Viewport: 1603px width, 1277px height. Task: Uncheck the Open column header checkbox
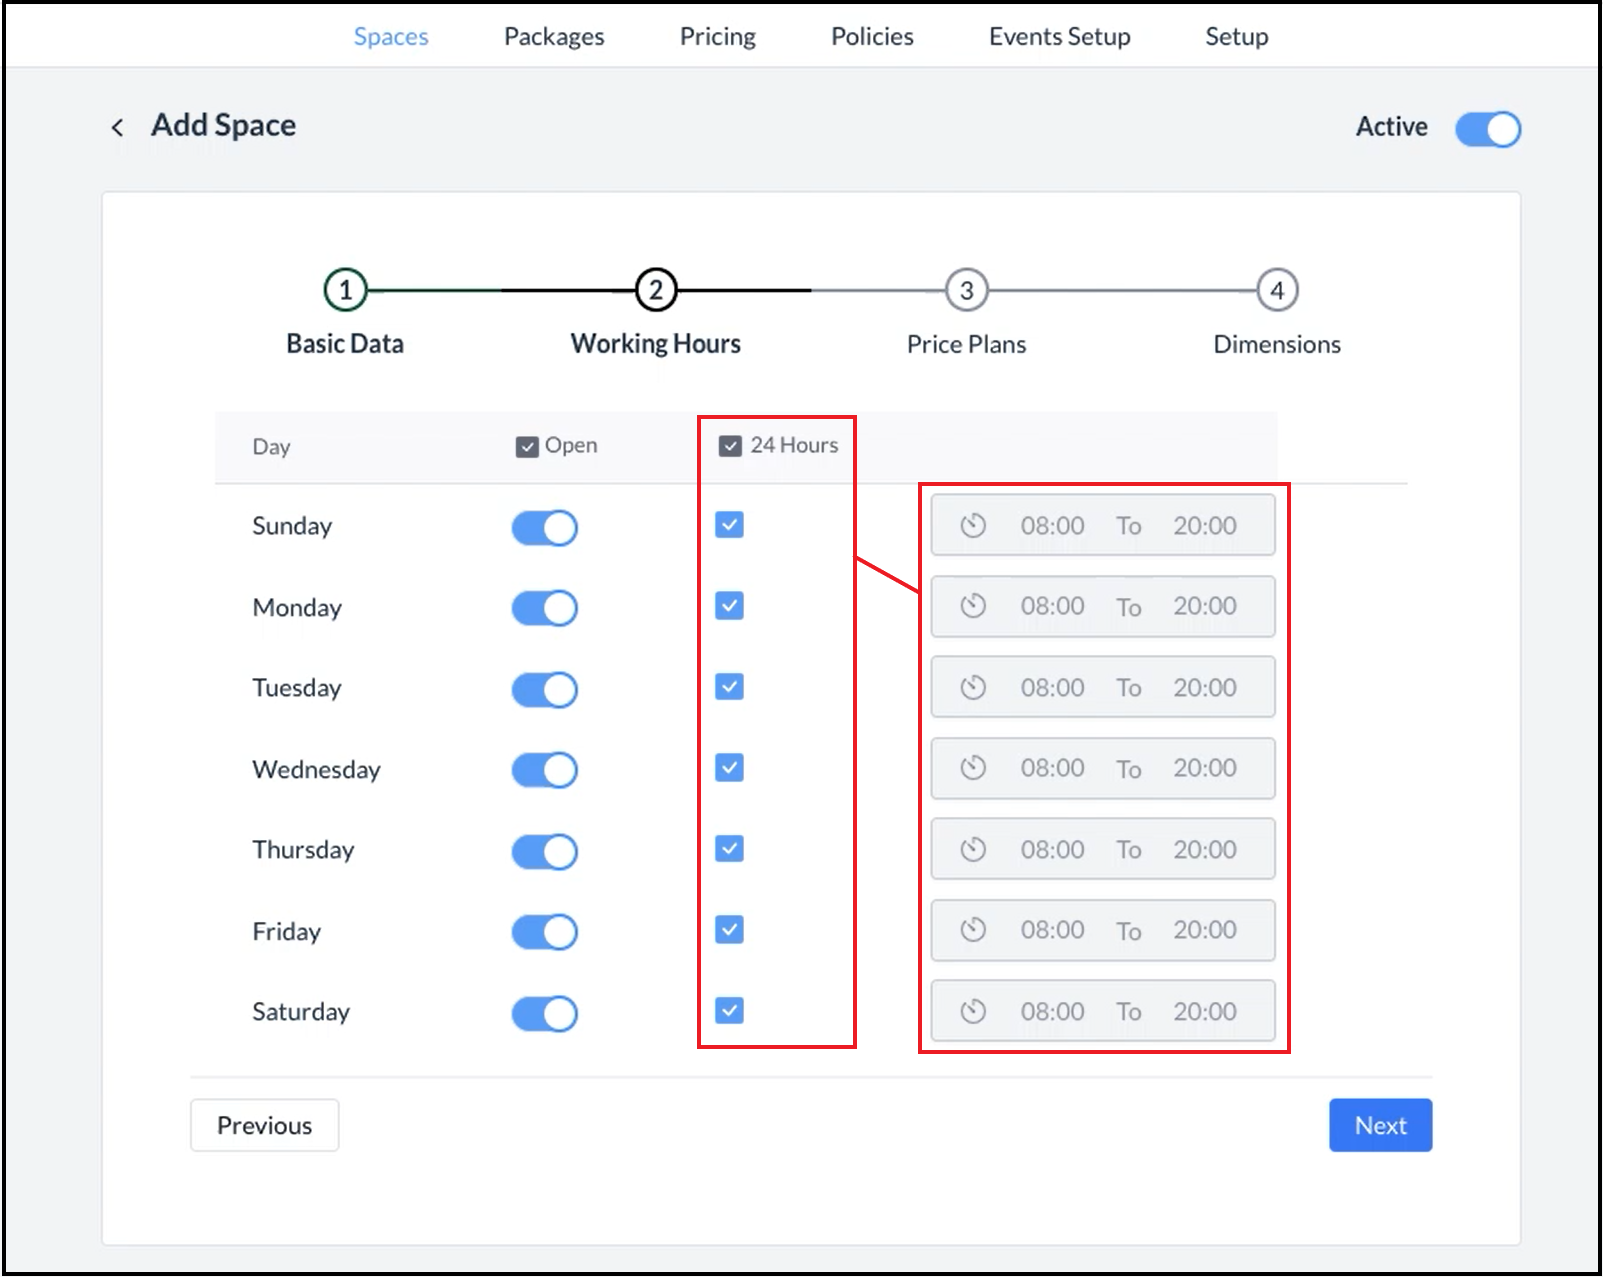[x=527, y=446]
